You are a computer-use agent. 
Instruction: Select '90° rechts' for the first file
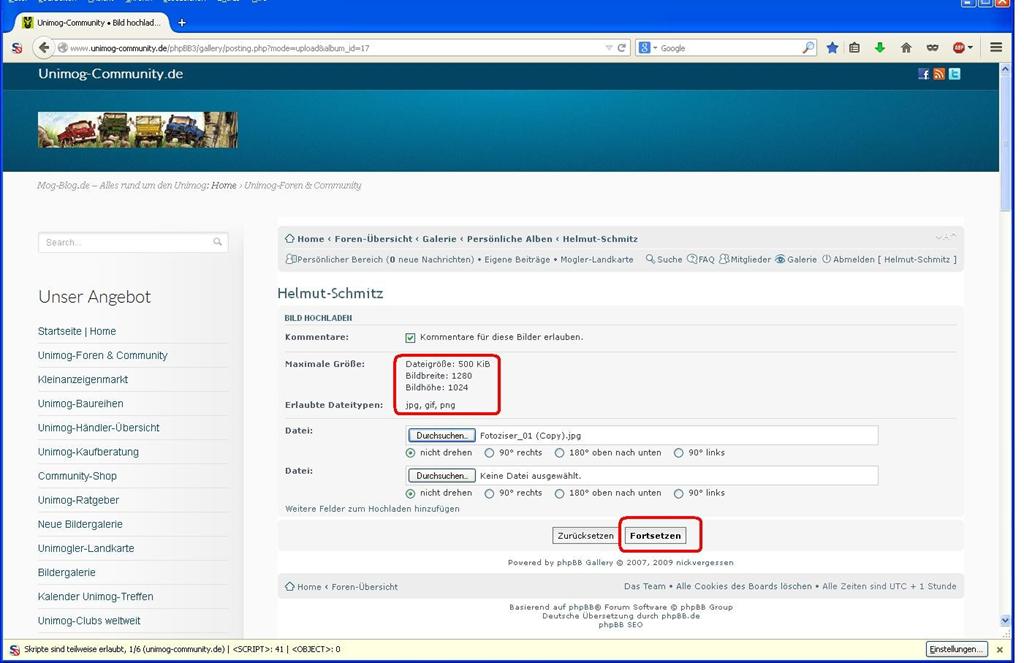tap(489, 453)
